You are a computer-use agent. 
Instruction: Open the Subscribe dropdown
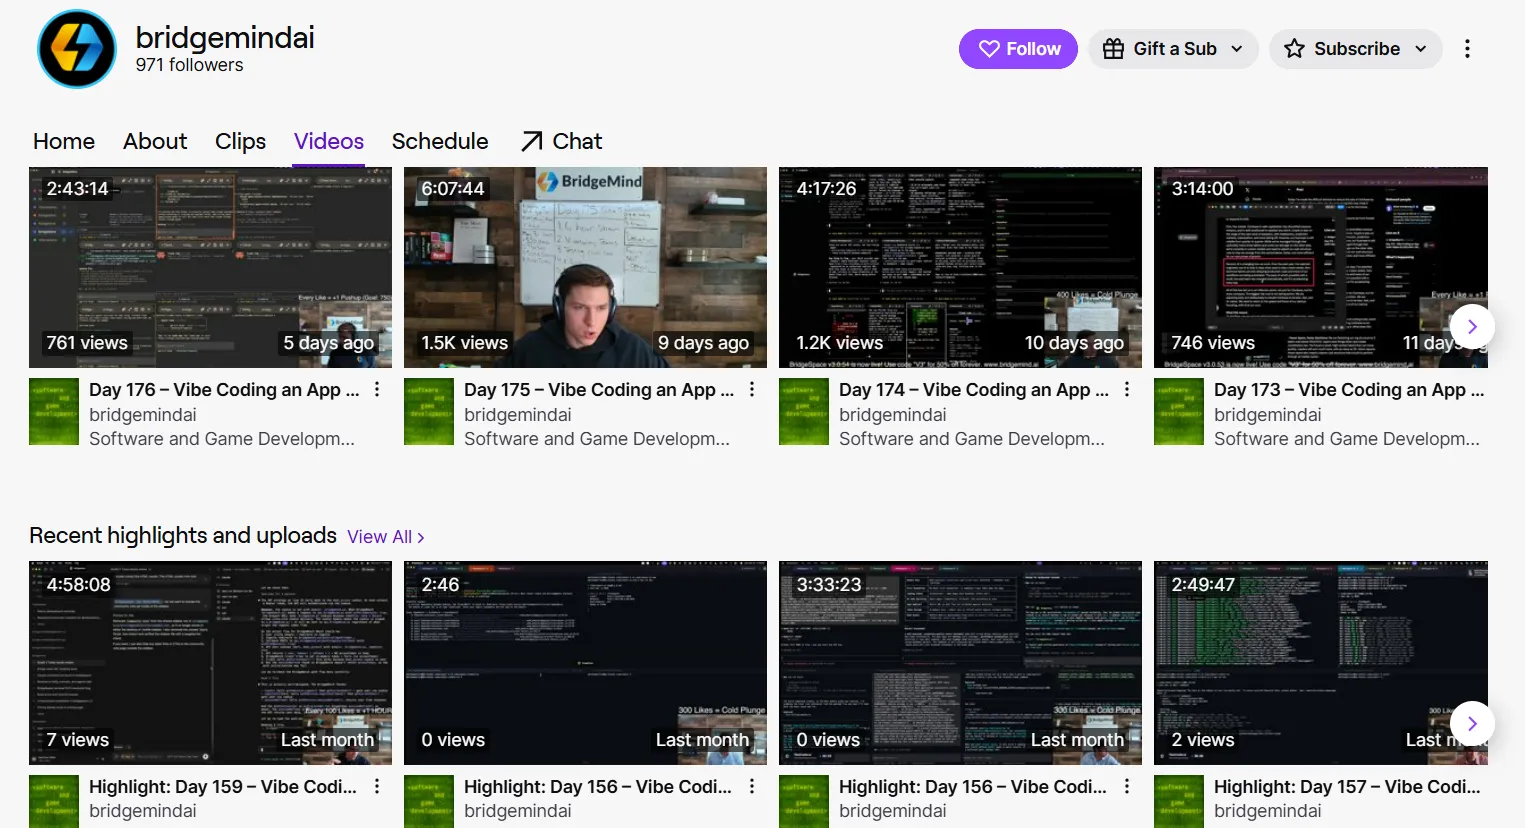(1355, 49)
